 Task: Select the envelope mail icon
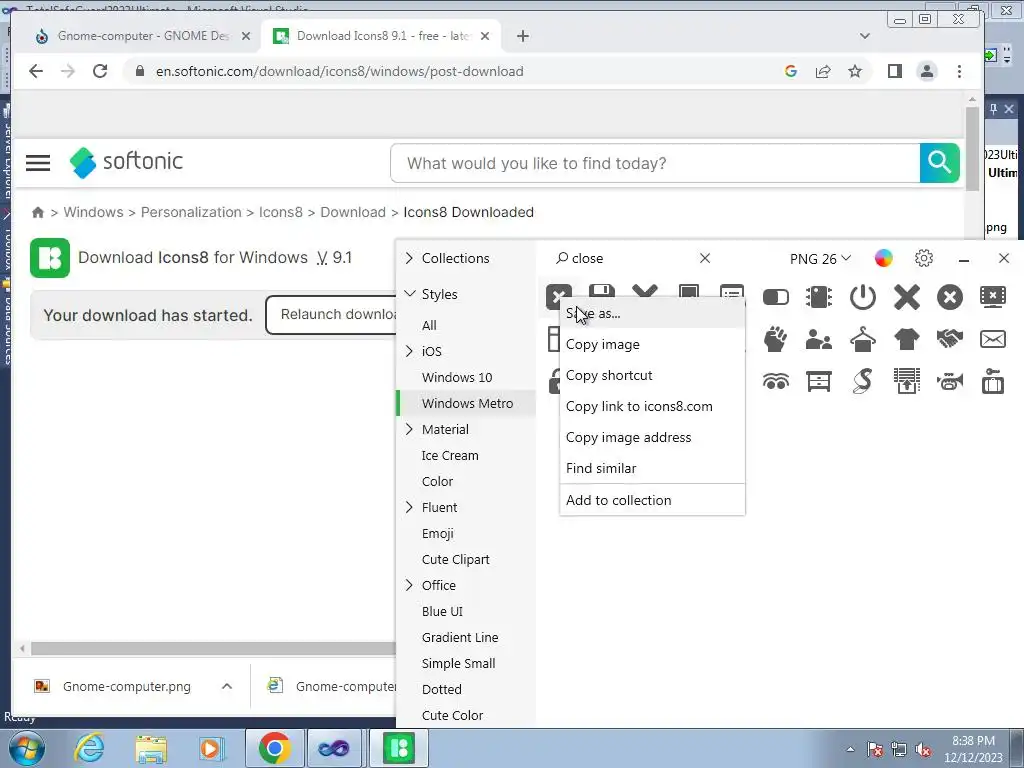[993, 339]
